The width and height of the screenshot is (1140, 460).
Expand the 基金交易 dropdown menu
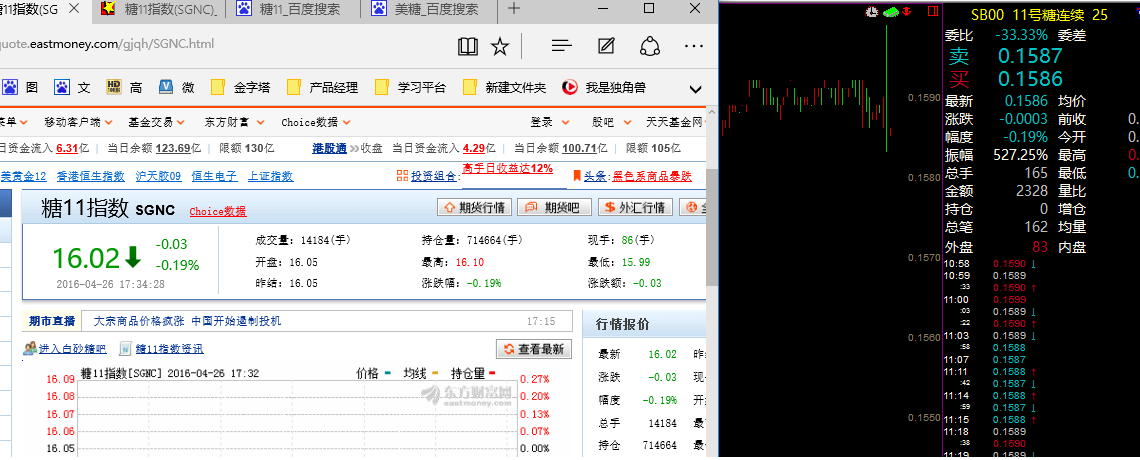(157, 122)
